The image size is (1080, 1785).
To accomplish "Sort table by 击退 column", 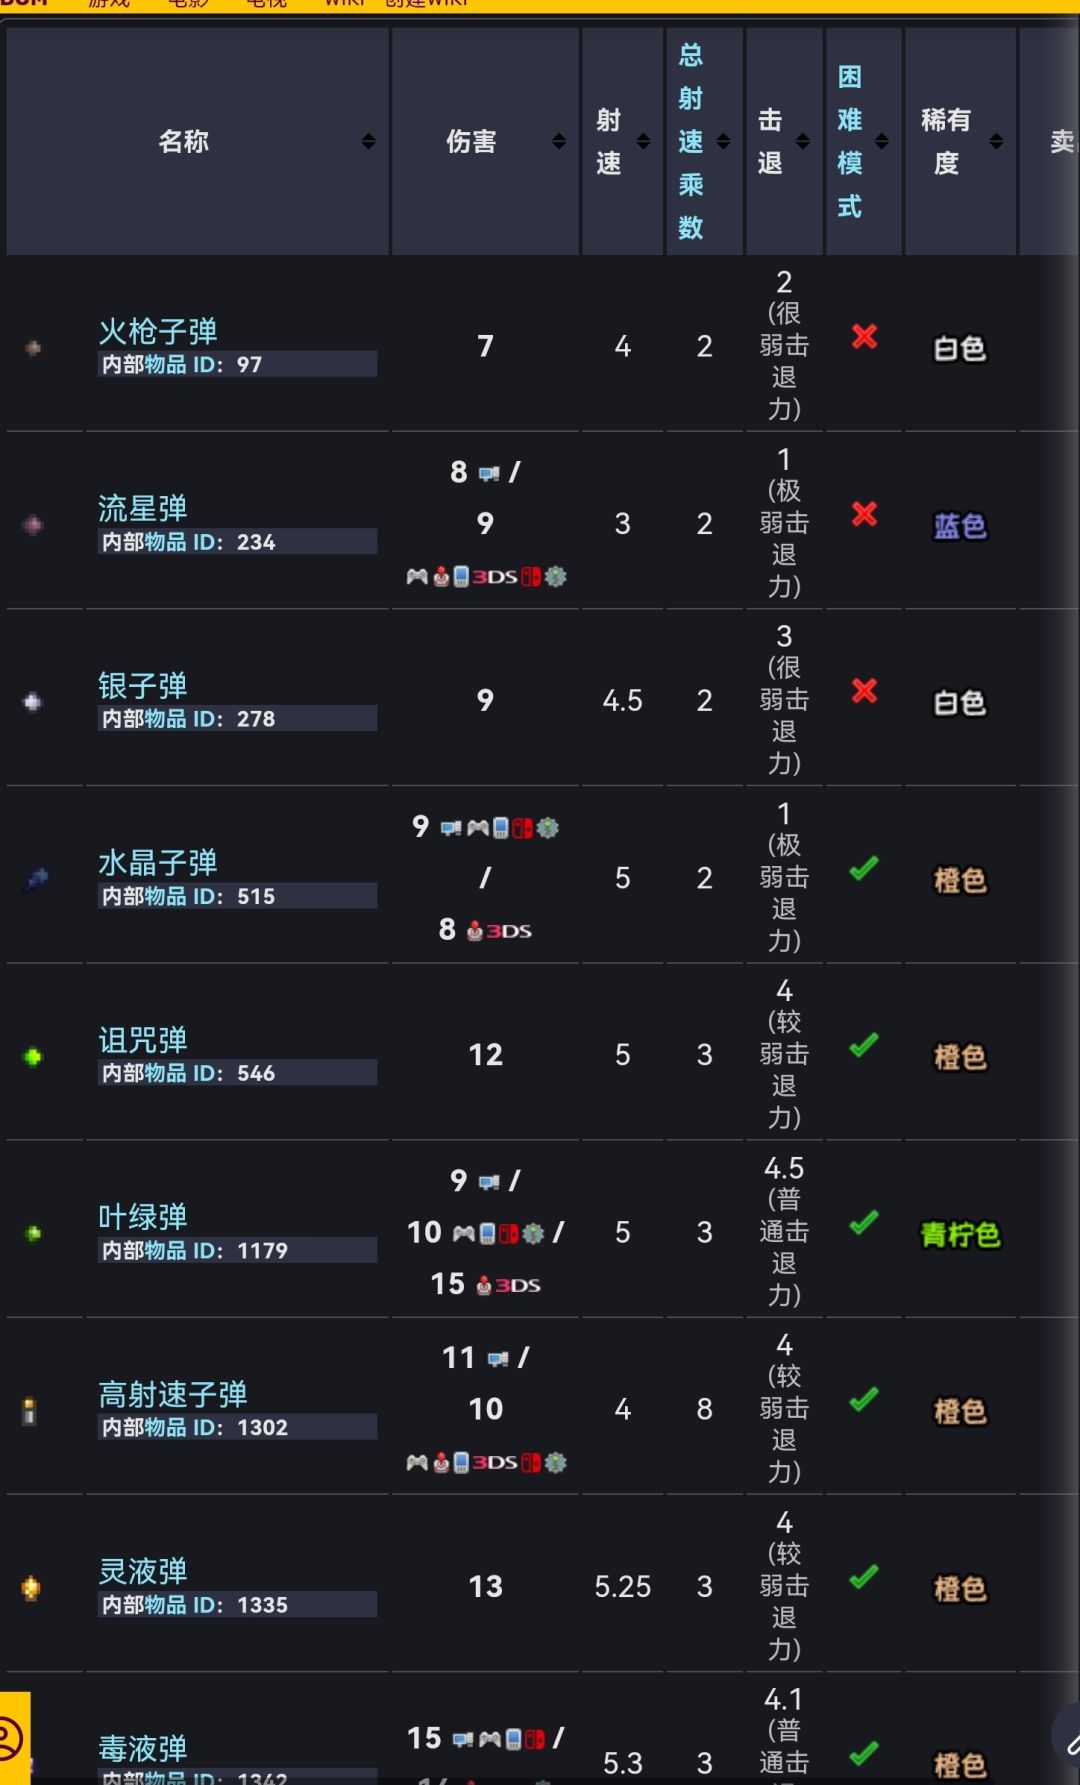I will pos(803,142).
